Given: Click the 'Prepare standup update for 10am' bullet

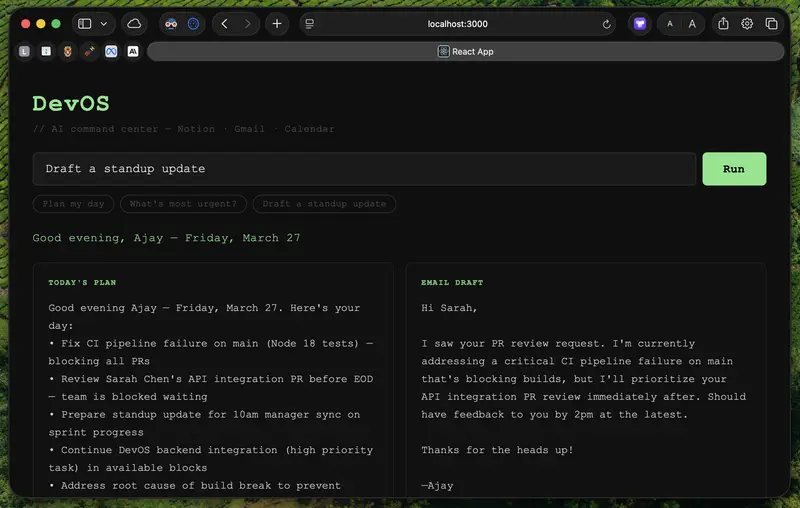Looking at the screenshot, I should pyautogui.click(x=205, y=423).
